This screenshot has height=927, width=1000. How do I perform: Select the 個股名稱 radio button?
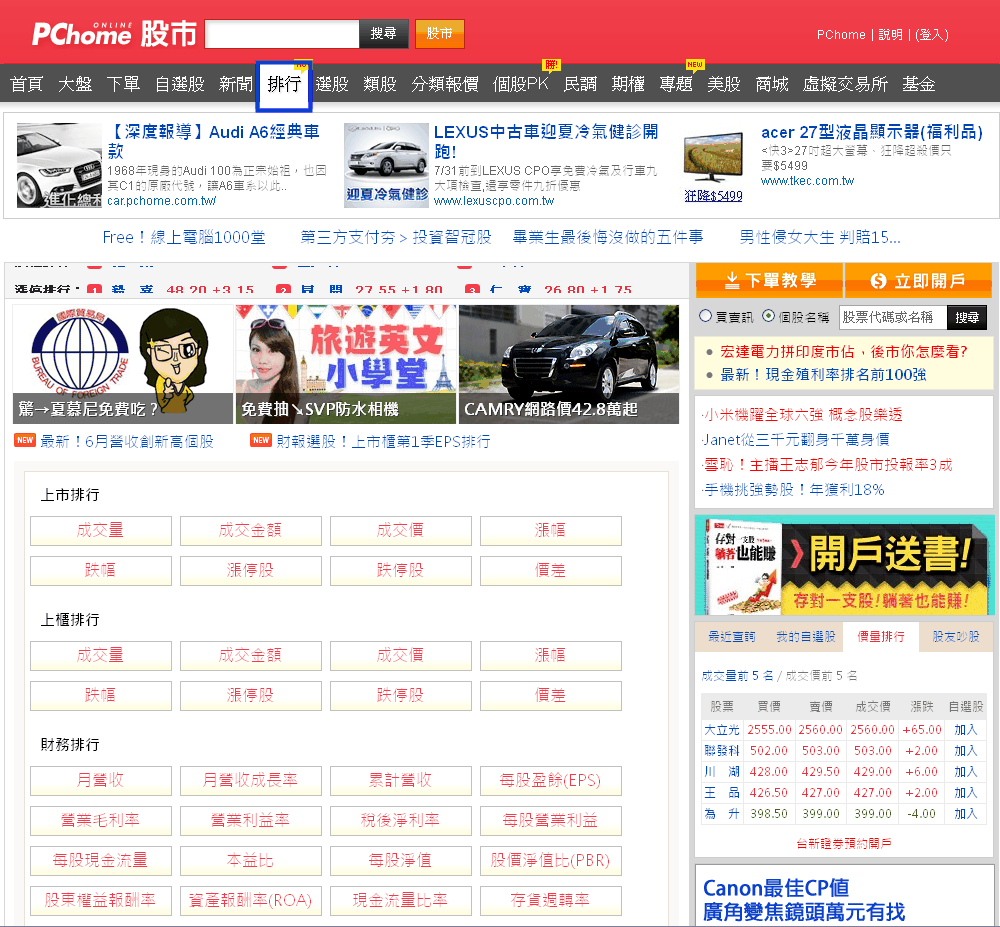768,316
